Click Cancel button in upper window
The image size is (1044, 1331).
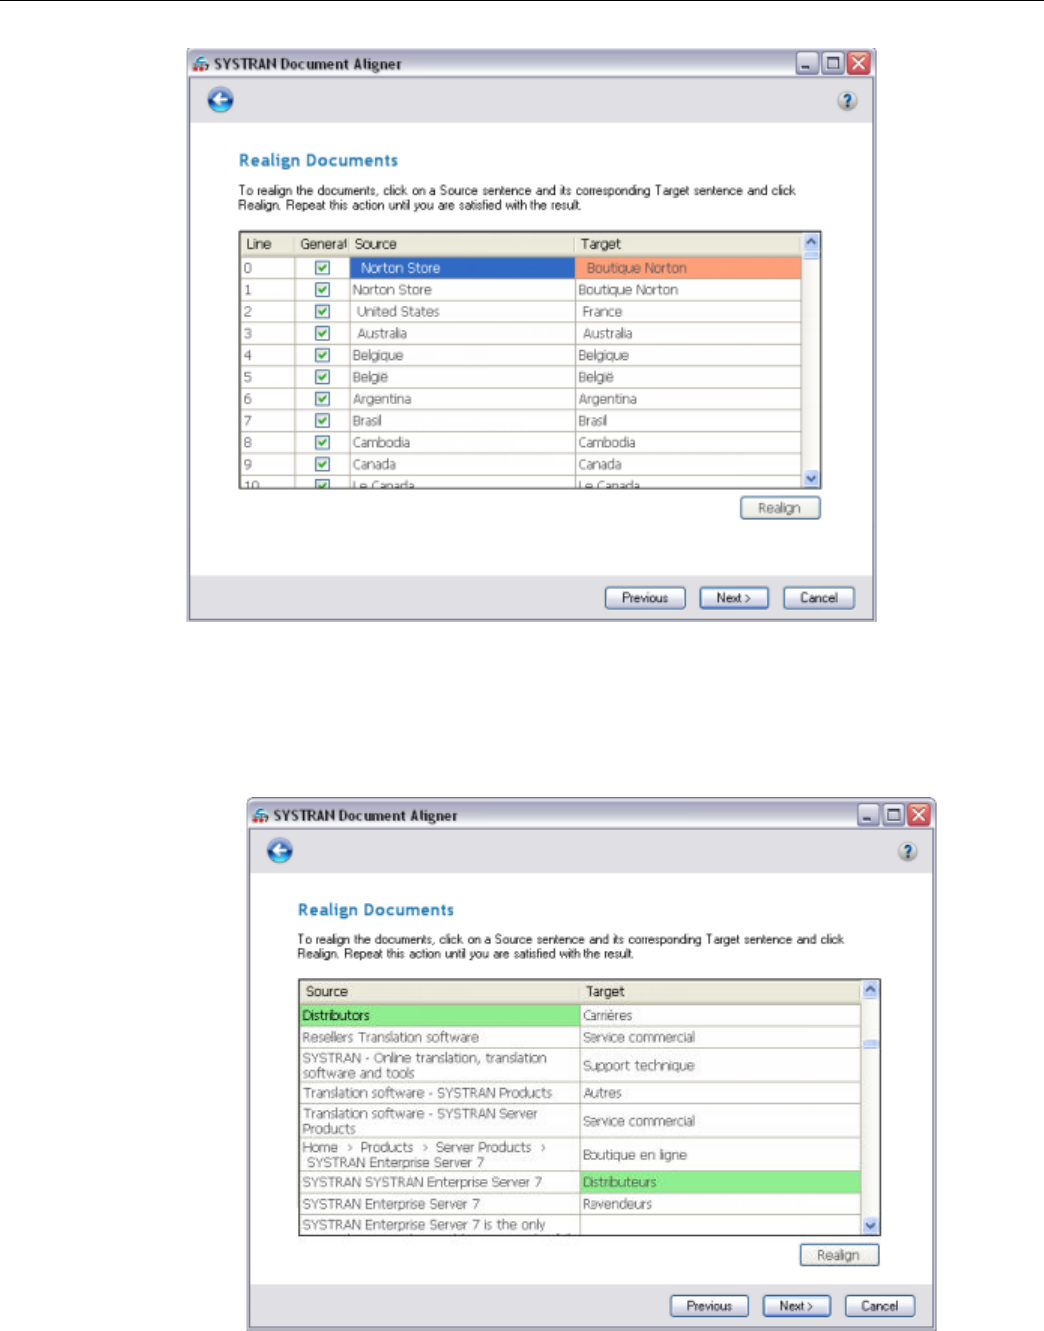819,598
